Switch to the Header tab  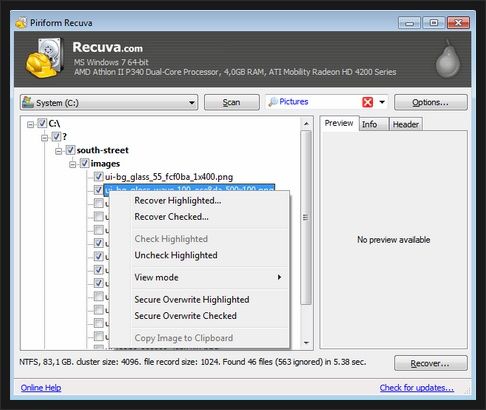pyautogui.click(x=406, y=124)
